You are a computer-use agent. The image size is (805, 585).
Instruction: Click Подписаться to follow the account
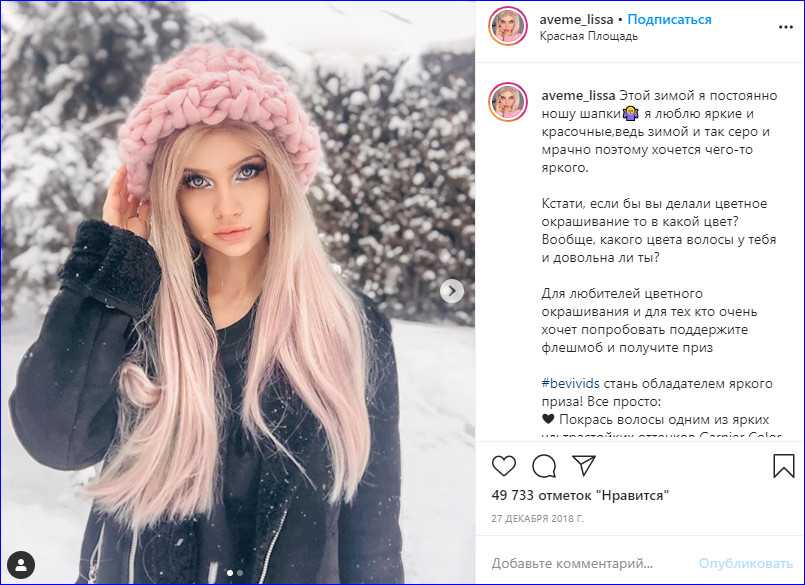[669, 20]
